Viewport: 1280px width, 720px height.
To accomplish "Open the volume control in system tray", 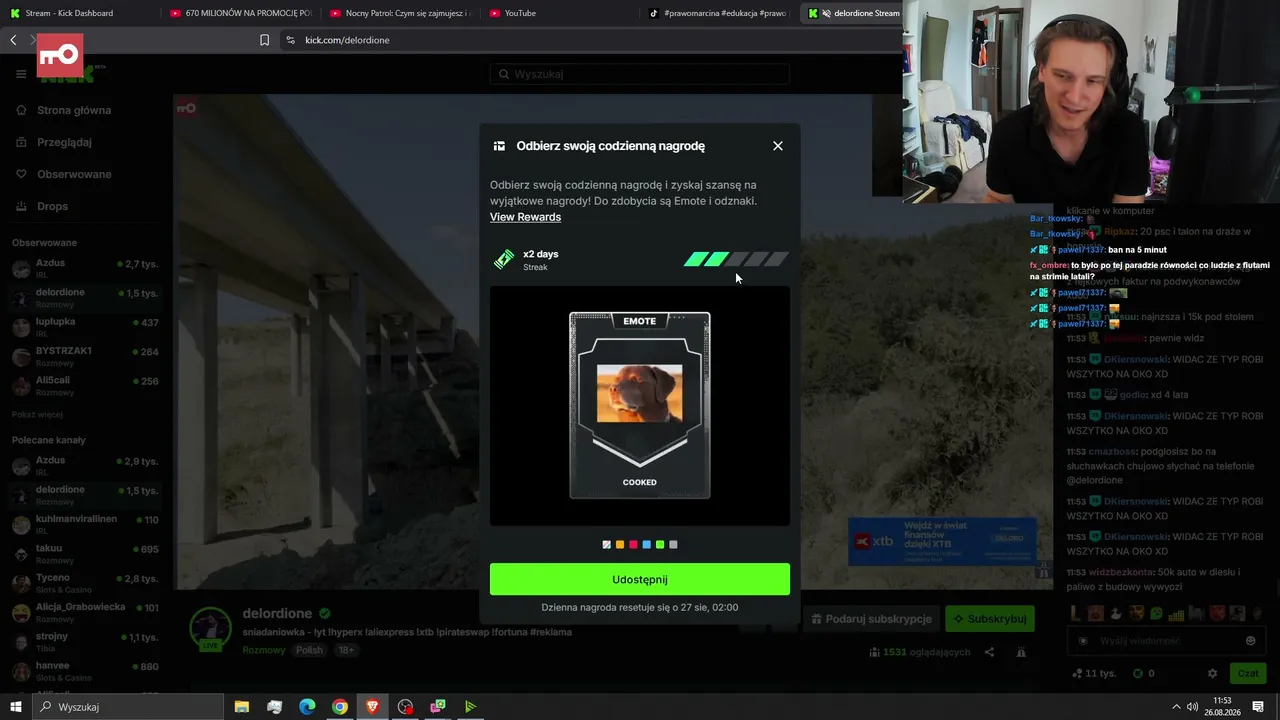I will tap(1192, 707).
